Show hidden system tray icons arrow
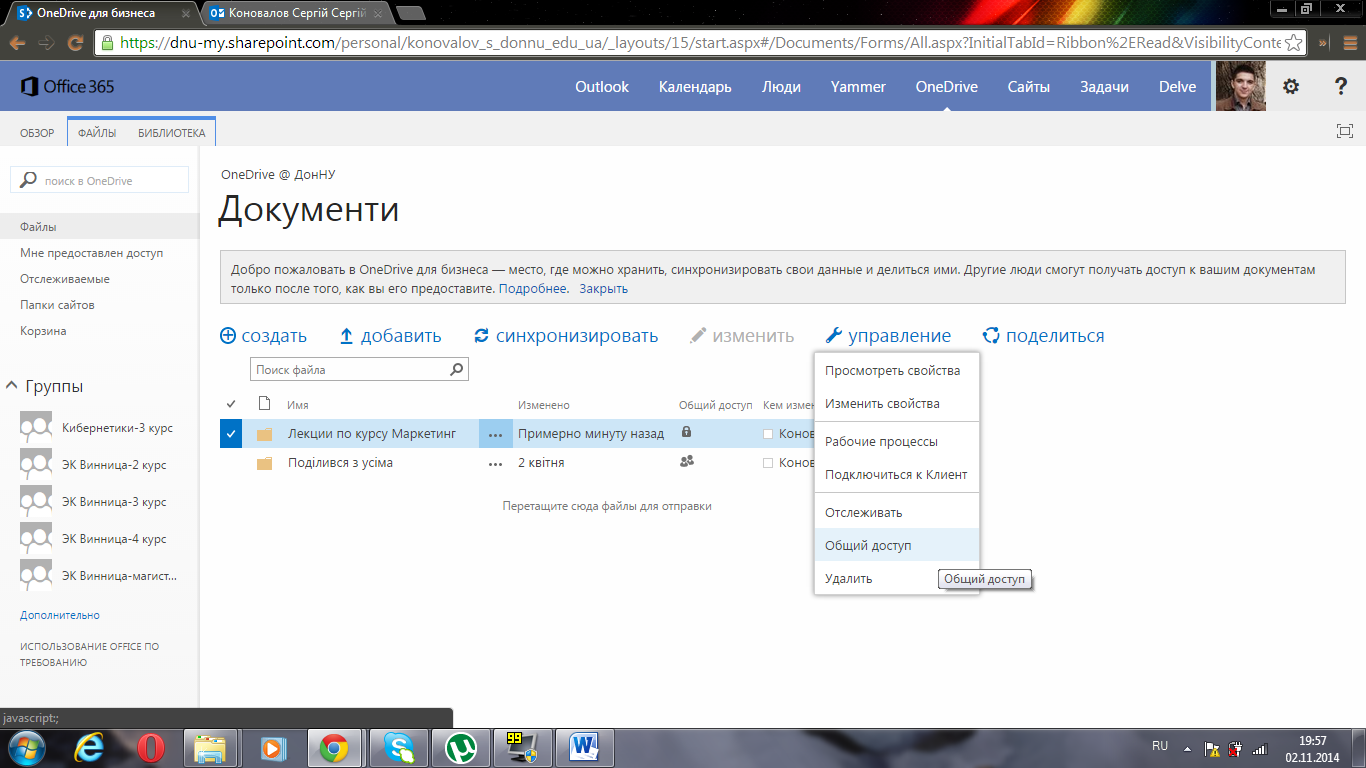1366x768 pixels. point(1187,748)
